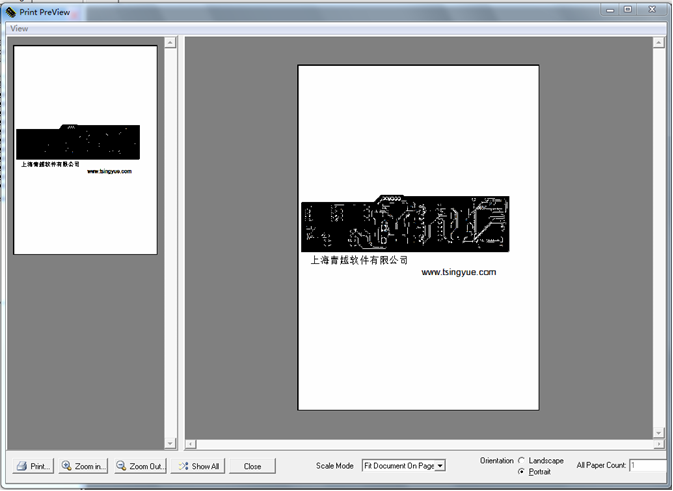This screenshot has width=673, height=491.
Task: Click the Zoom Out magnifier button
Action: coord(138,466)
